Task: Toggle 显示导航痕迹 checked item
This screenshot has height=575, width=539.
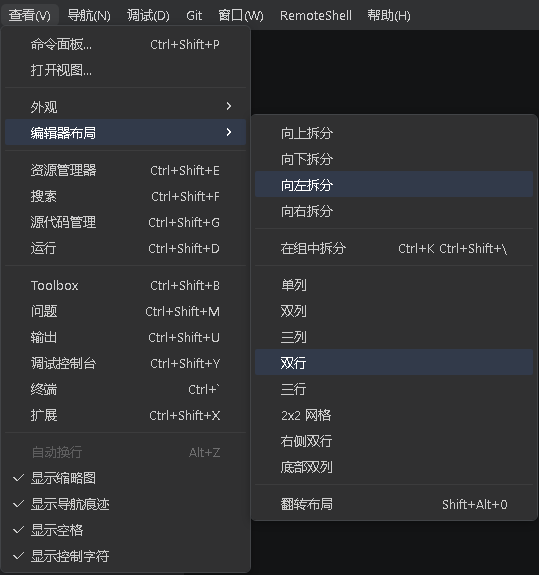Action: 125,504
